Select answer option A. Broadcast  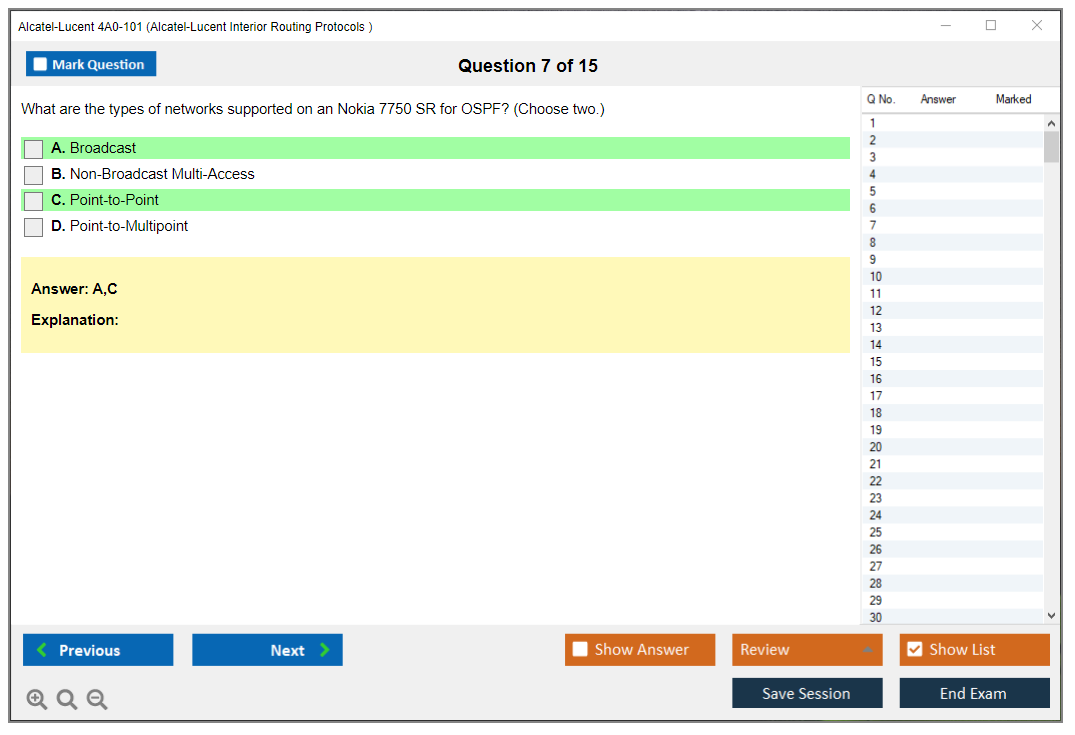click(x=34, y=149)
